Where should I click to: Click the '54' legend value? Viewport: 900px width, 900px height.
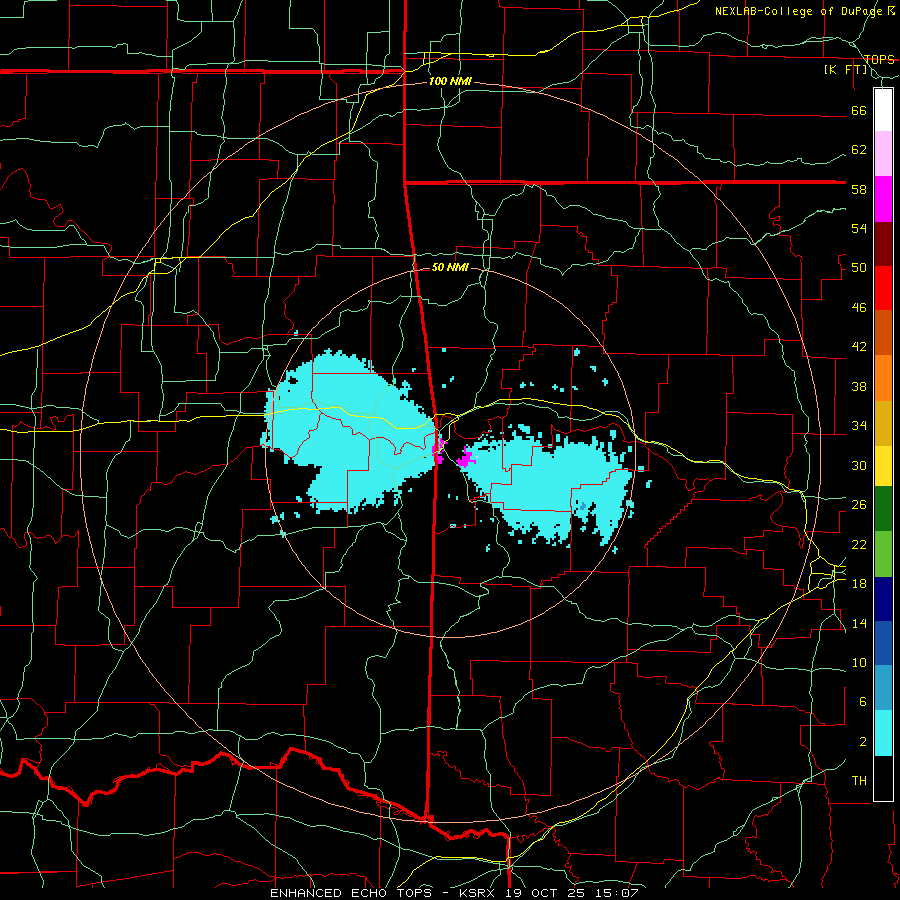859,228
